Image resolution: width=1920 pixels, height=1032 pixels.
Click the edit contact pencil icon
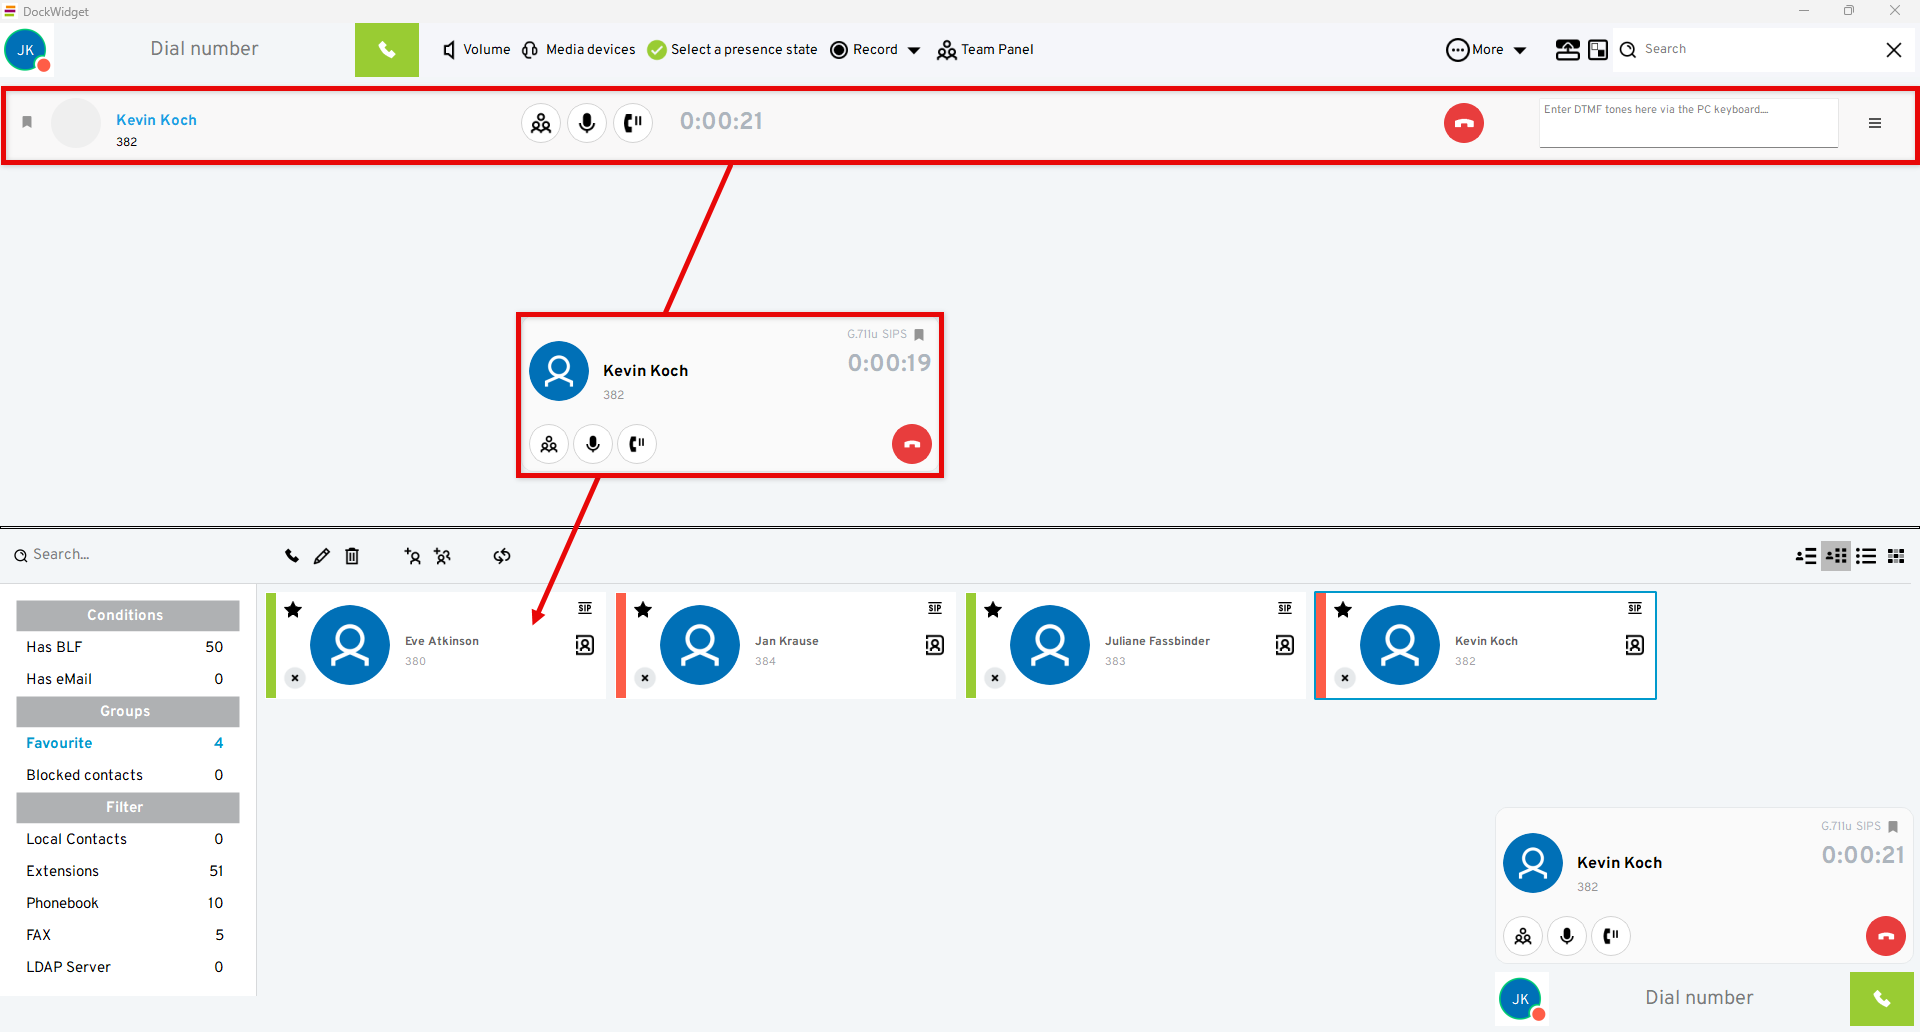(321, 556)
